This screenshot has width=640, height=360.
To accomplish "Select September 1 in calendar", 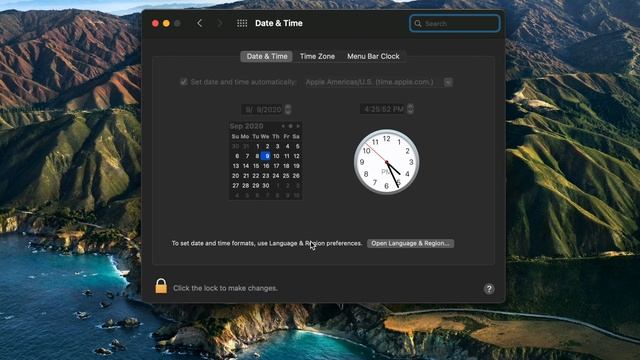I will pyautogui.click(x=257, y=146).
